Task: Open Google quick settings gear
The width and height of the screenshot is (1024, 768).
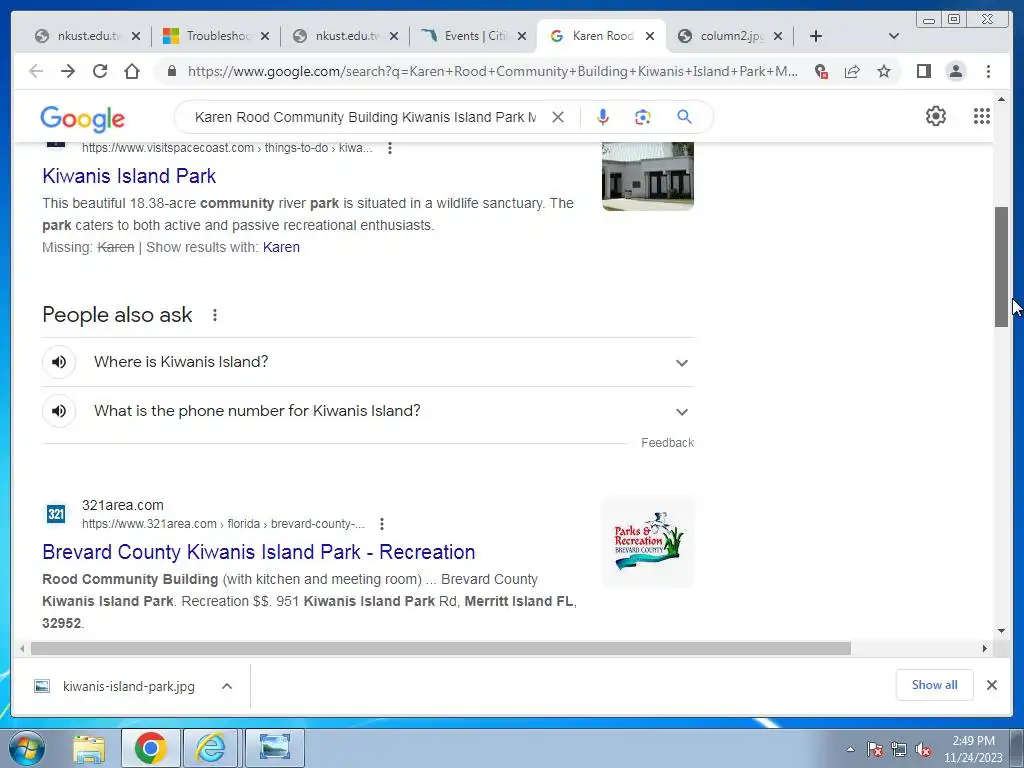Action: tap(936, 116)
